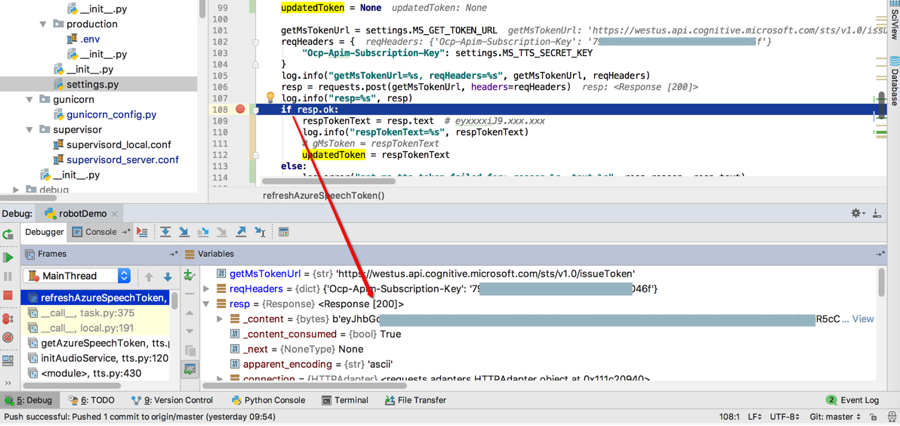Toggle the lock icon in status bar
Viewport: 900px width, 426px height.
coord(872,416)
